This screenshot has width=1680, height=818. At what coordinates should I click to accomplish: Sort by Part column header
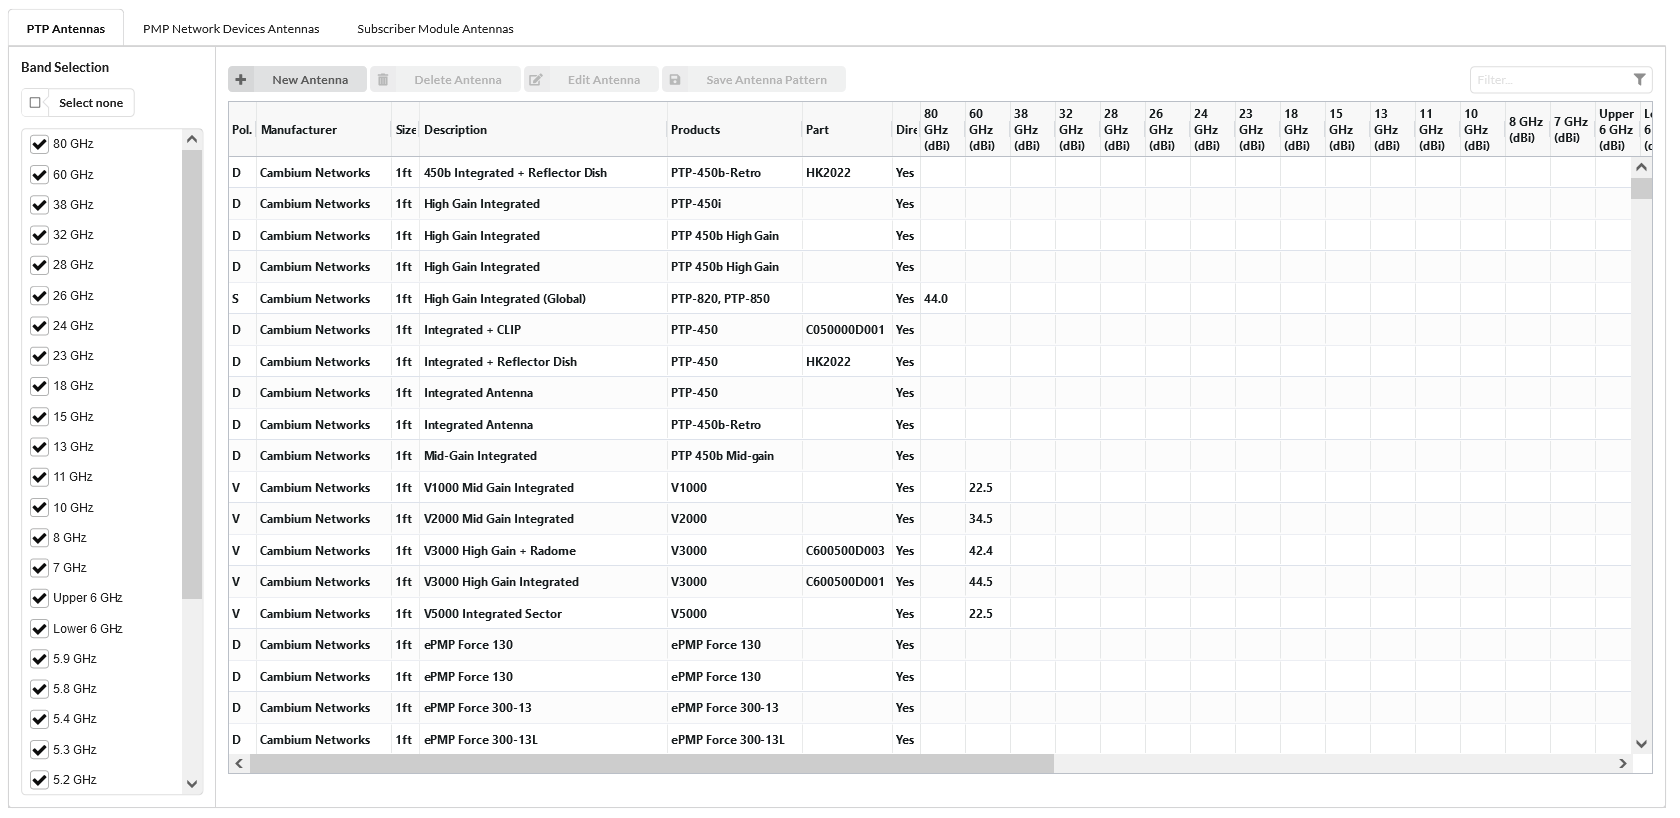[846, 130]
